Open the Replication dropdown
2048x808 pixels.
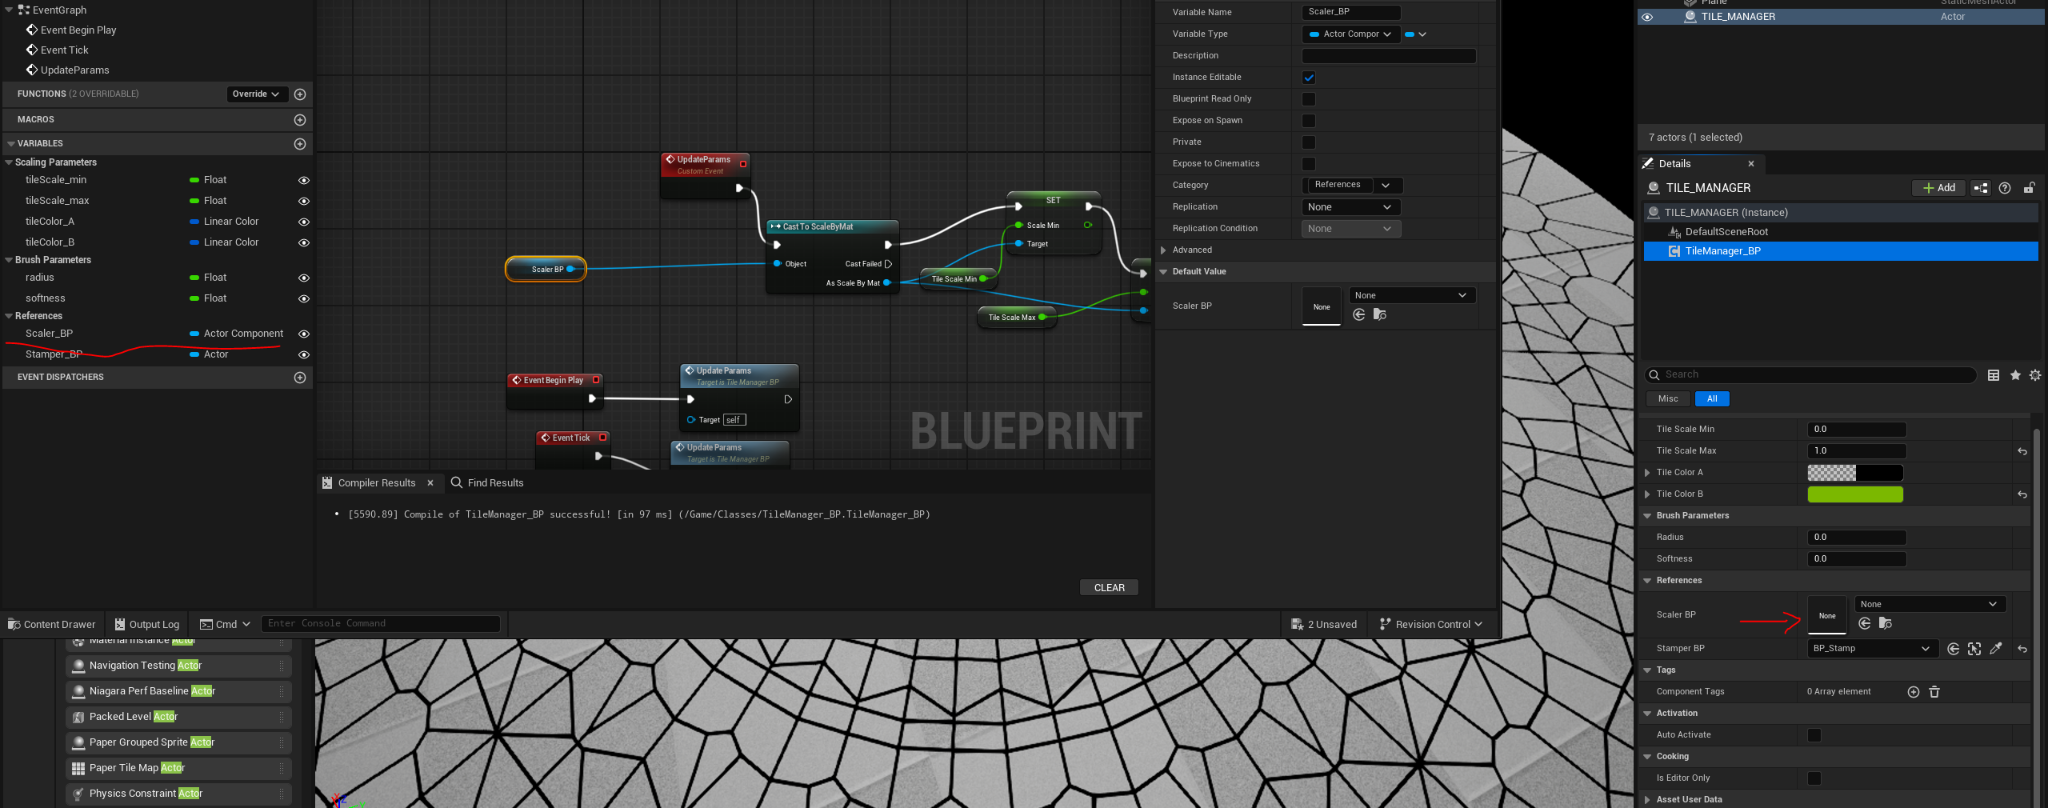pos(1350,207)
